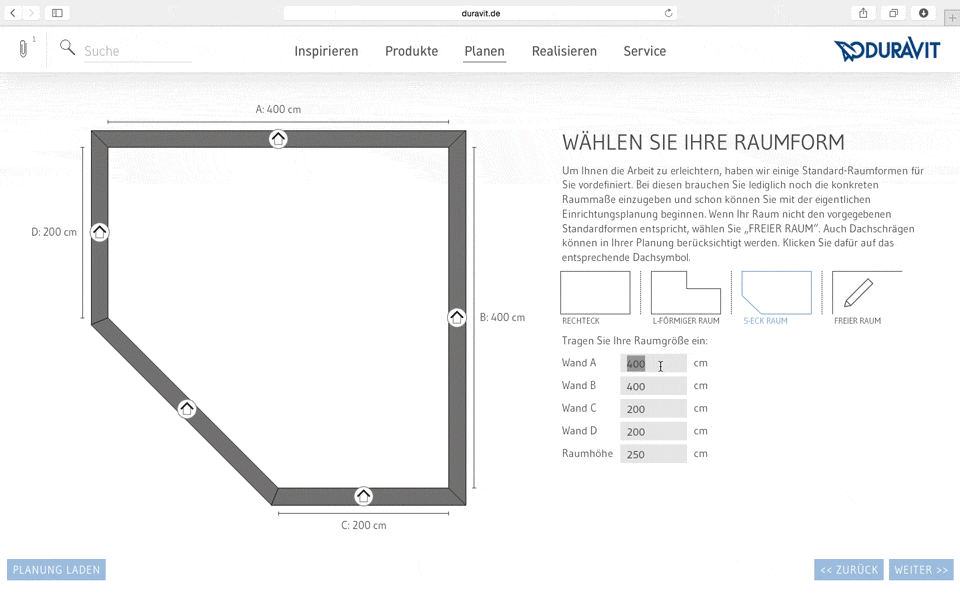Viewport: 960px width, 600px height.
Task: Open the paperclip notepad icon
Action: click(x=23, y=49)
